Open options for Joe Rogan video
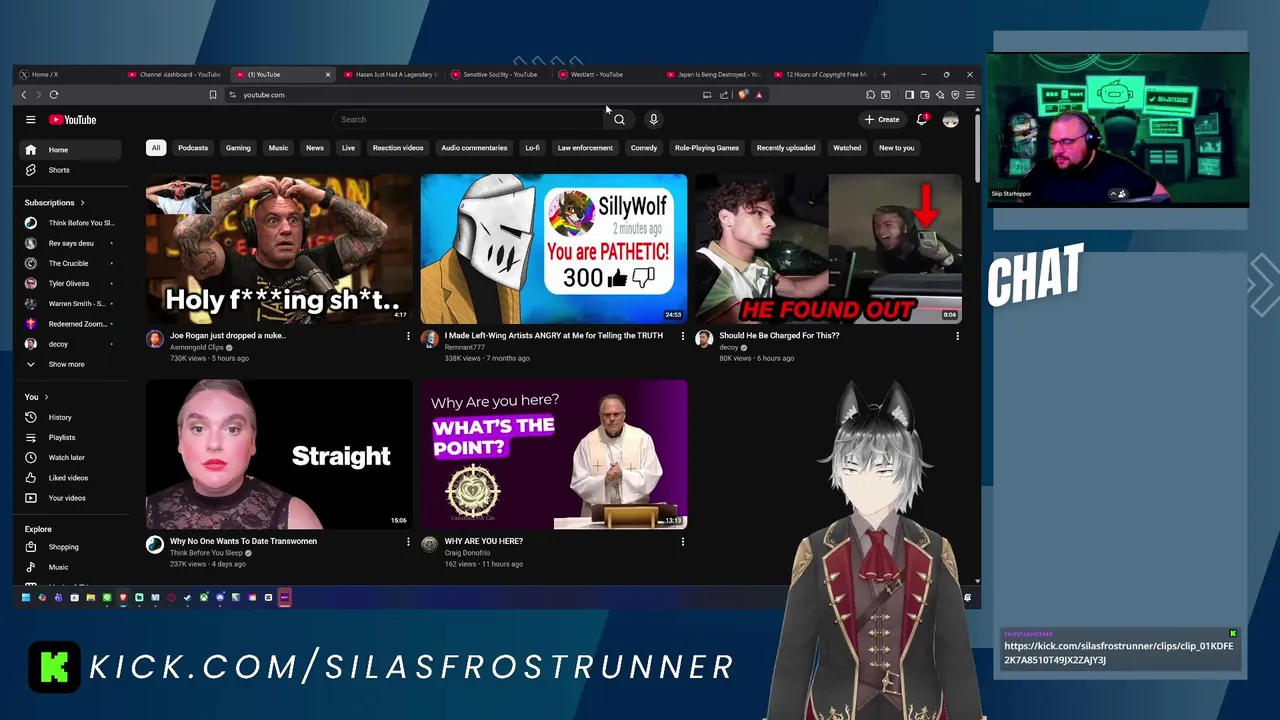1280x720 pixels. tap(408, 336)
